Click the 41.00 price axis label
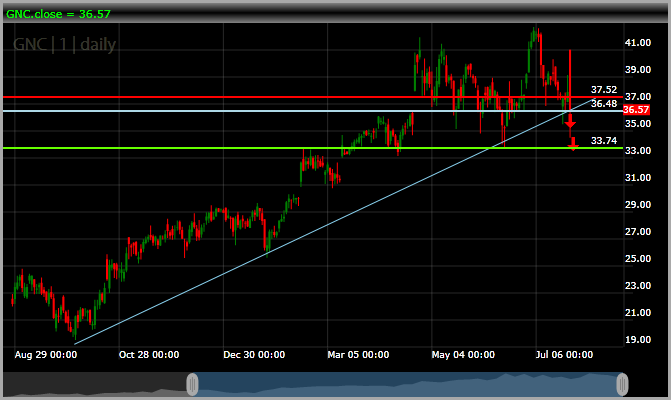Image resolution: width=671 pixels, height=400 pixels. tap(638, 44)
